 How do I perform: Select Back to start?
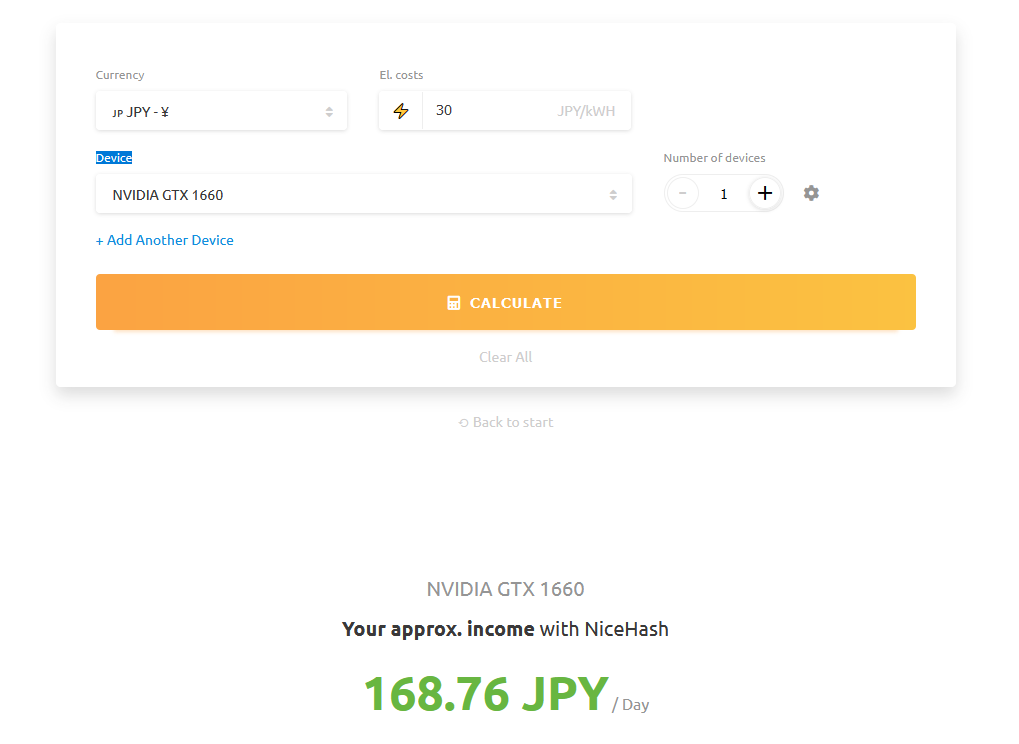click(512, 421)
